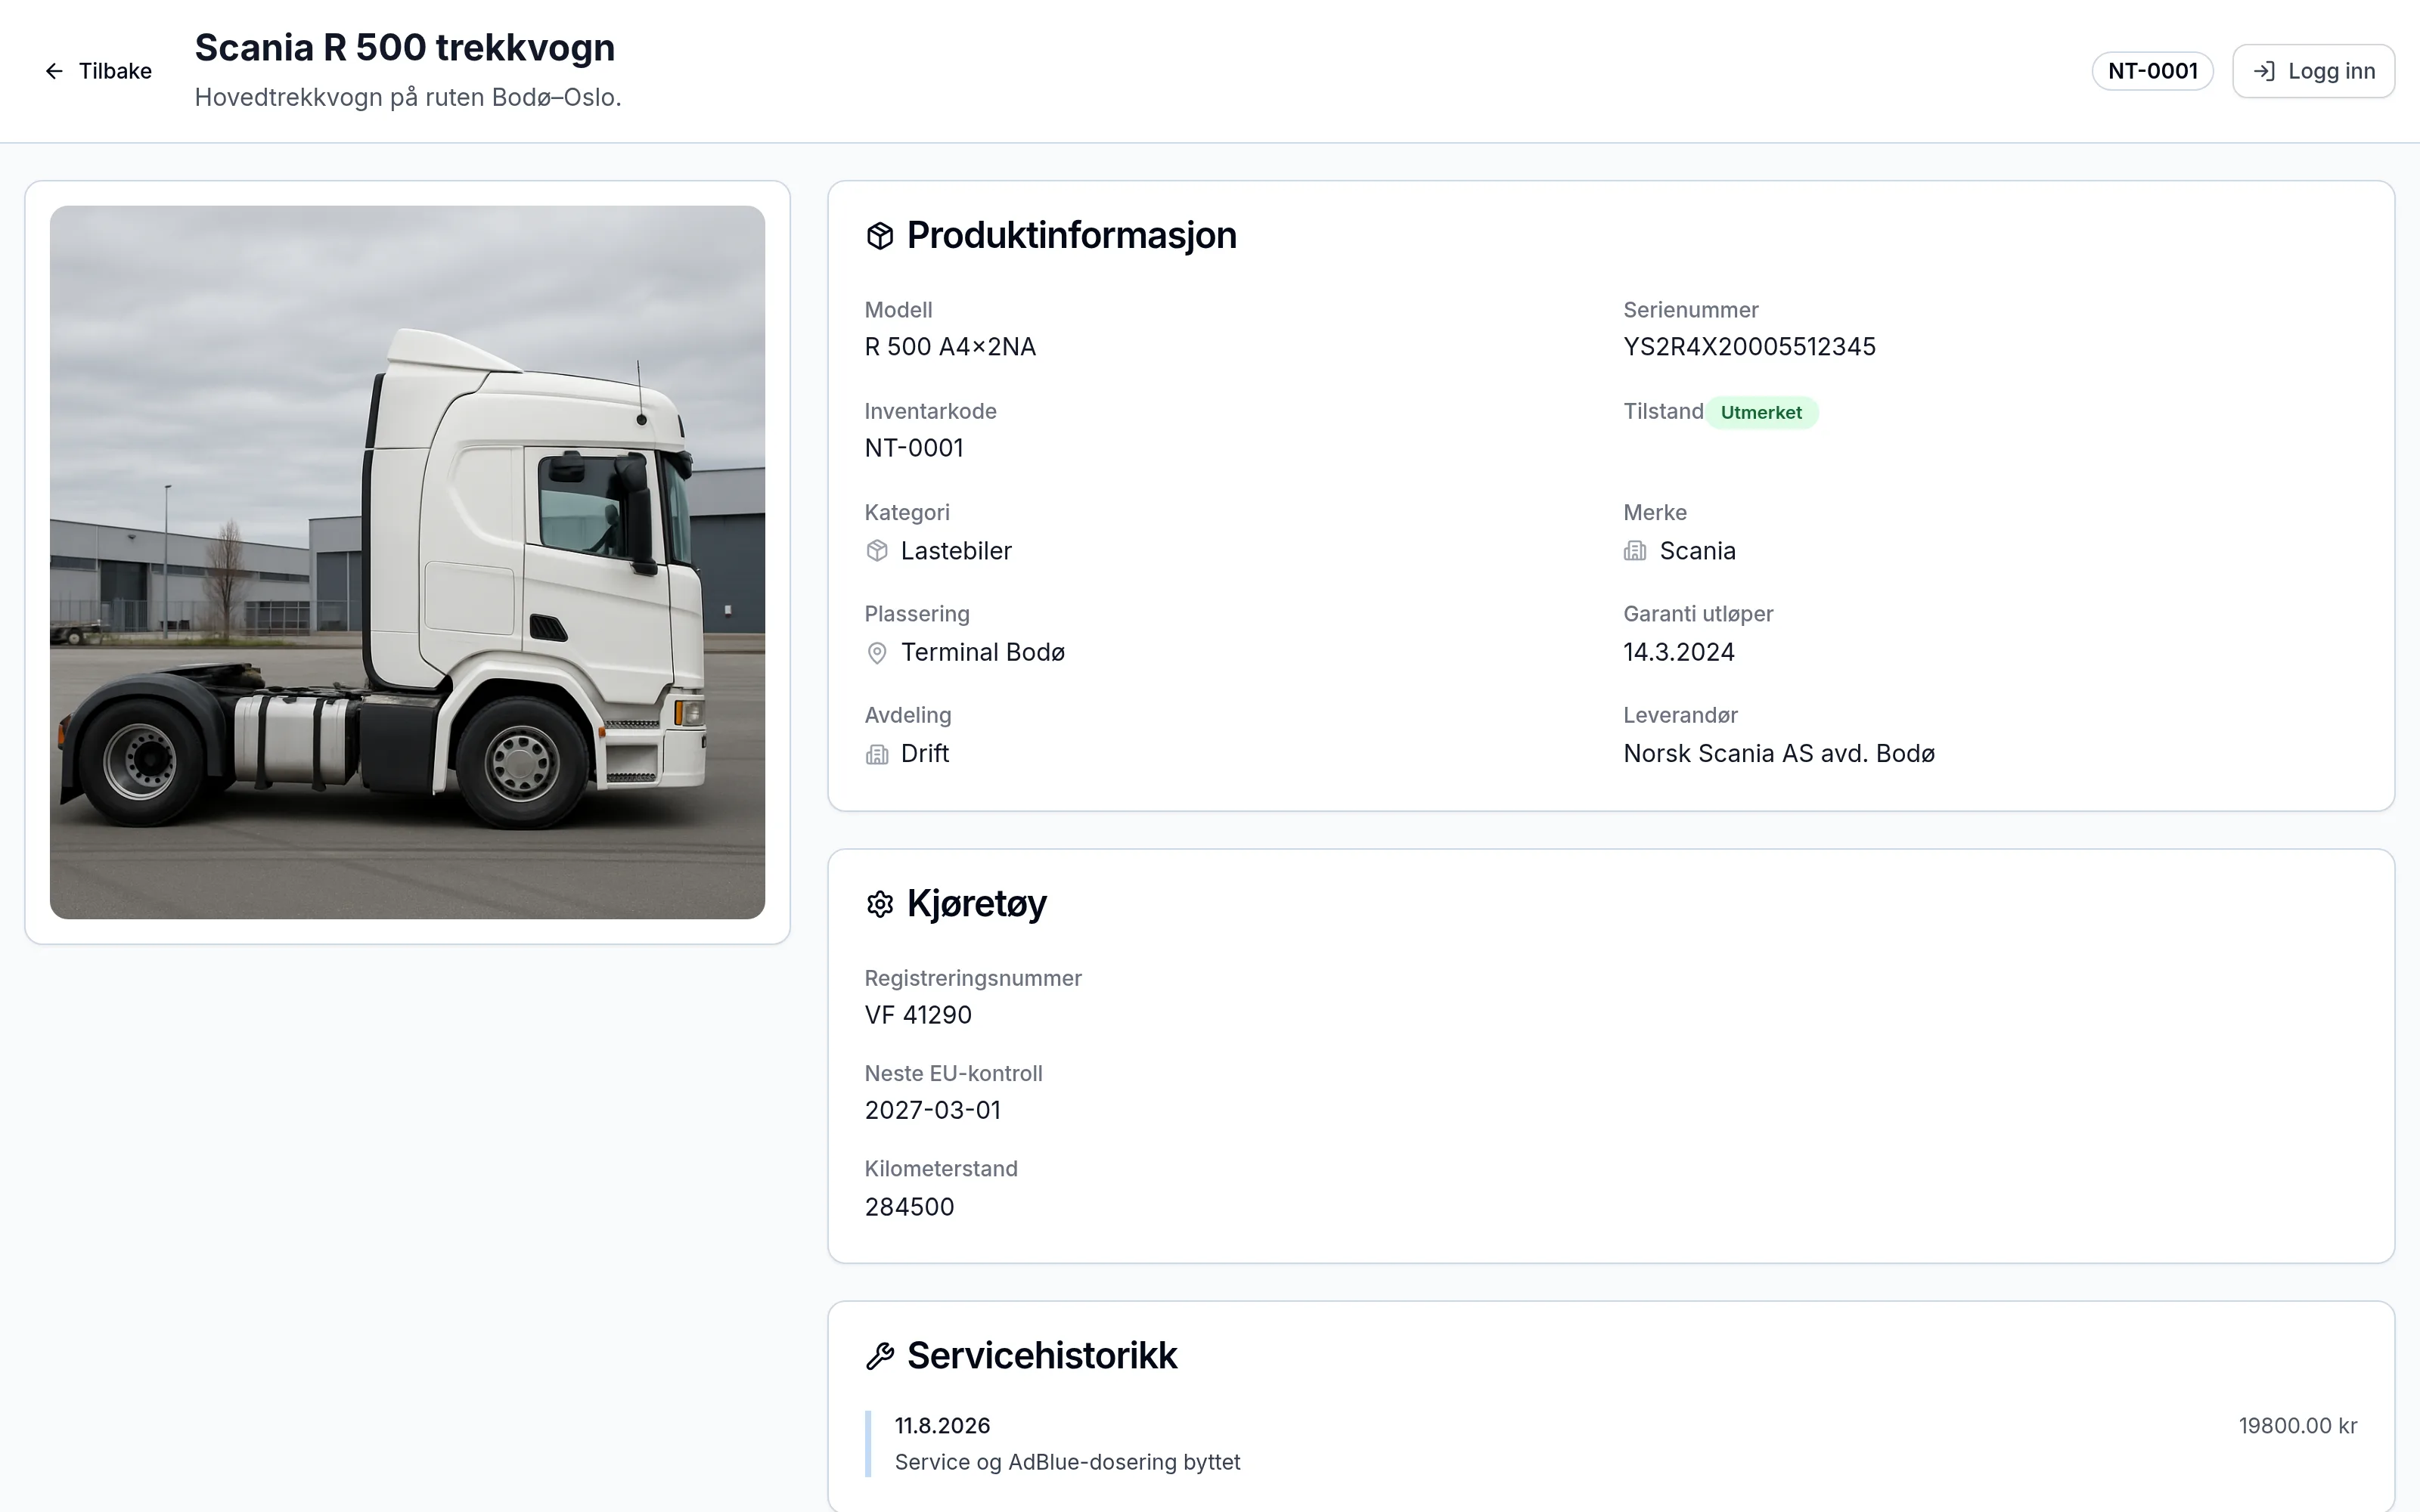2420x1512 pixels.
Task: Click the Drift department text
Action: point(925,753)
